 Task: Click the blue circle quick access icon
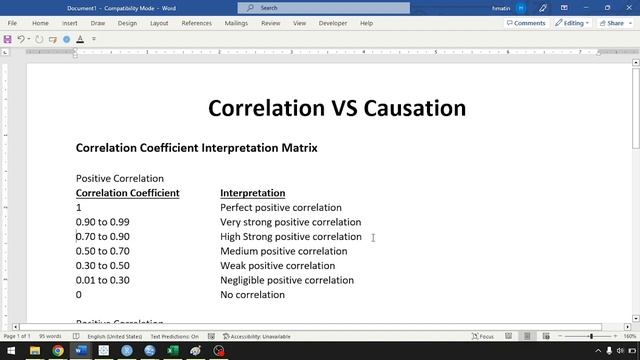66,39
